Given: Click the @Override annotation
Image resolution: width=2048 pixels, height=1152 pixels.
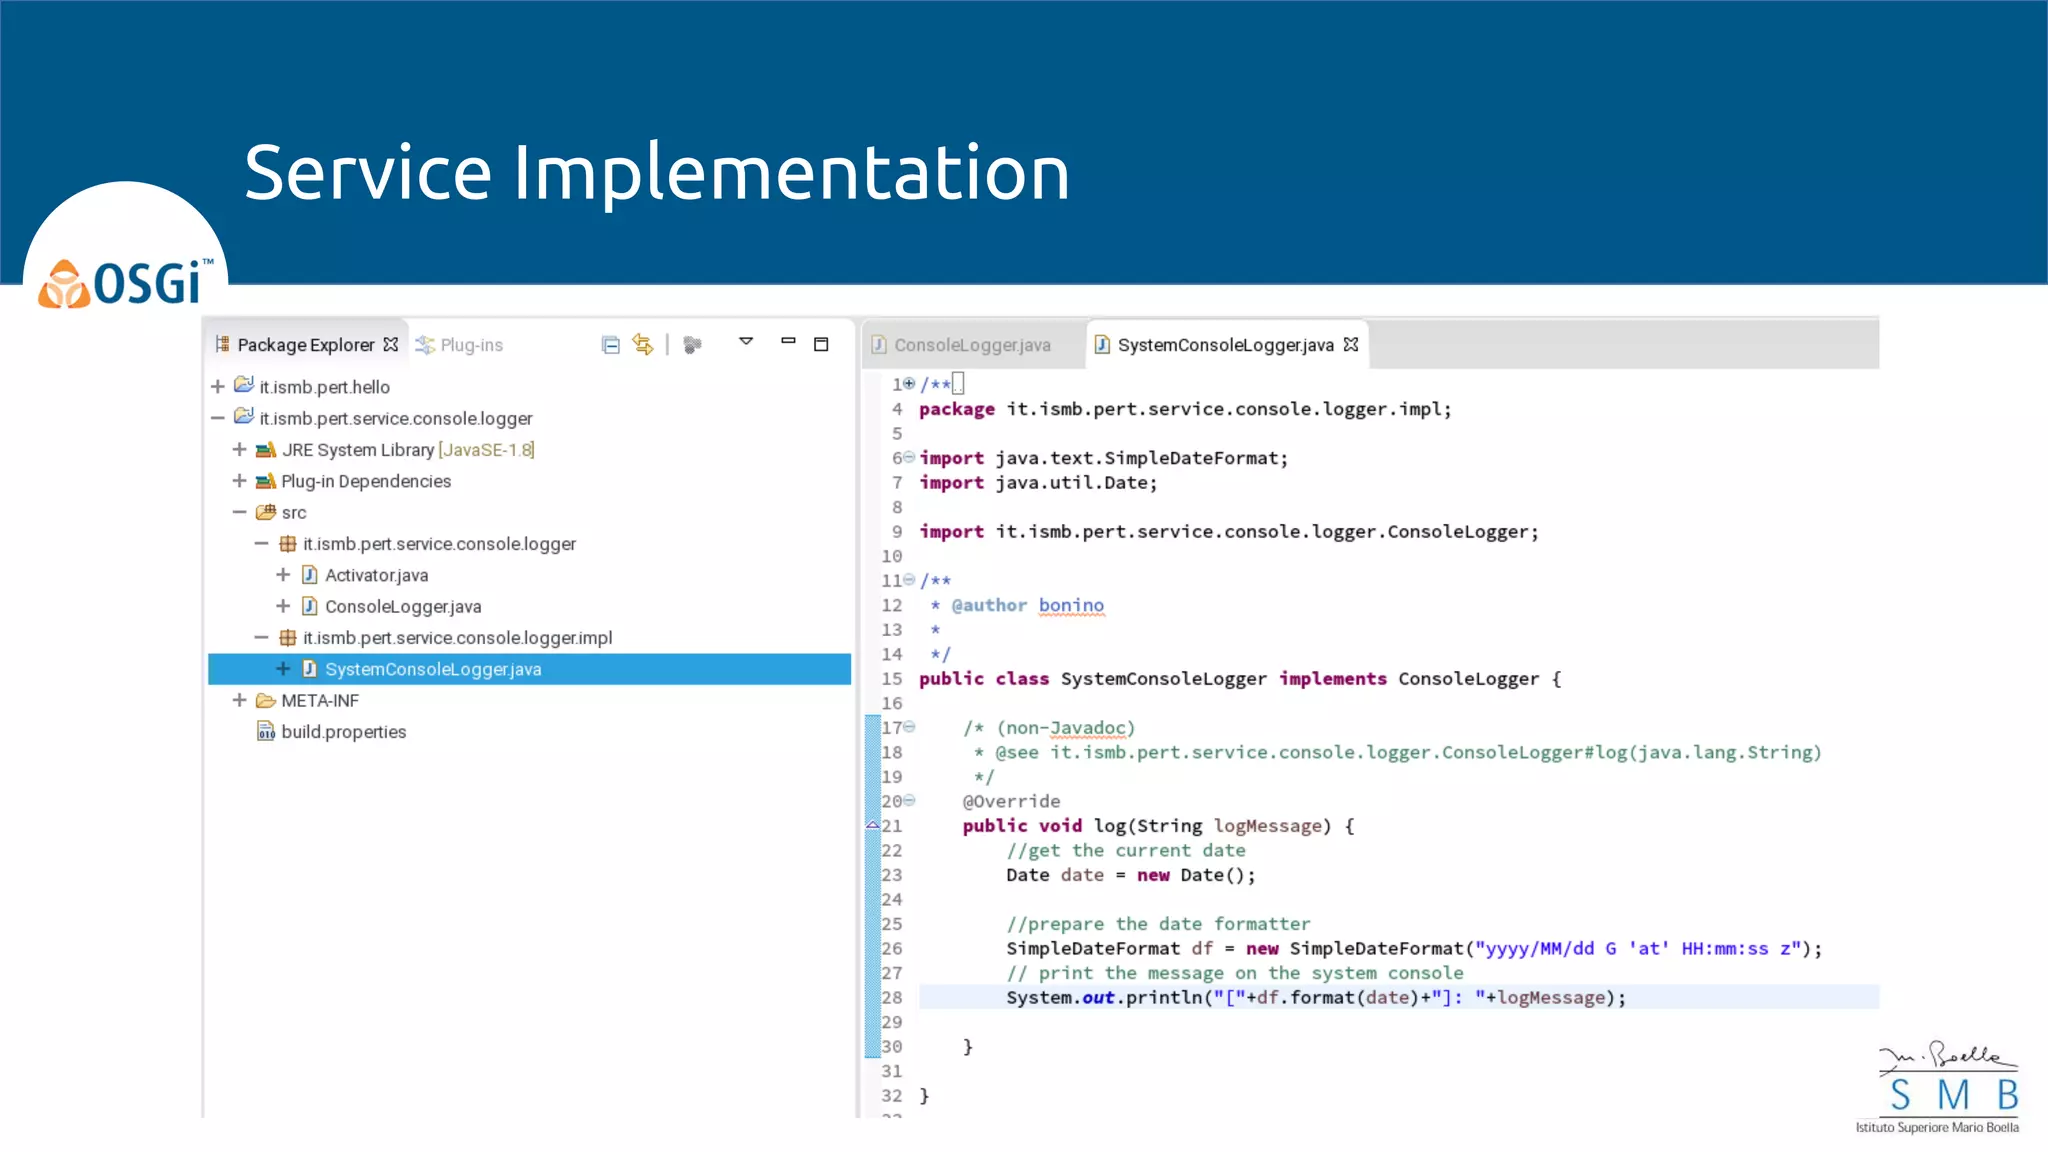Looking at the screenshot, I should [x=1011, y=801].
